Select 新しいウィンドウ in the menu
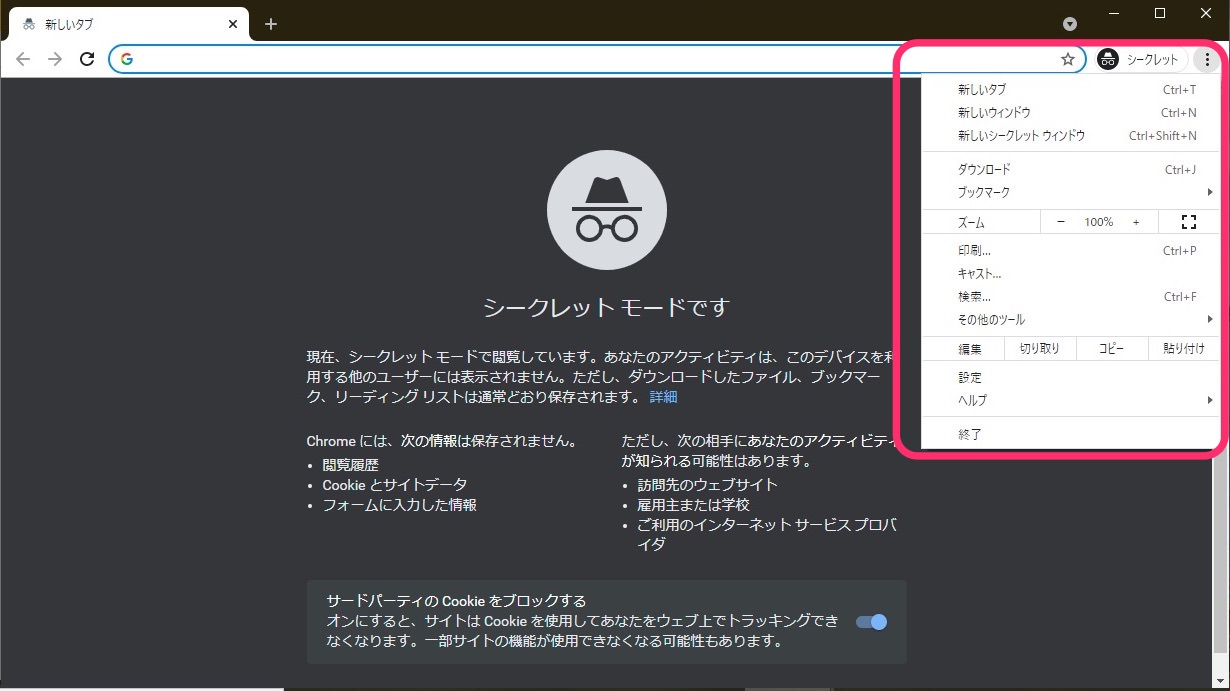 pos(1070,112)
